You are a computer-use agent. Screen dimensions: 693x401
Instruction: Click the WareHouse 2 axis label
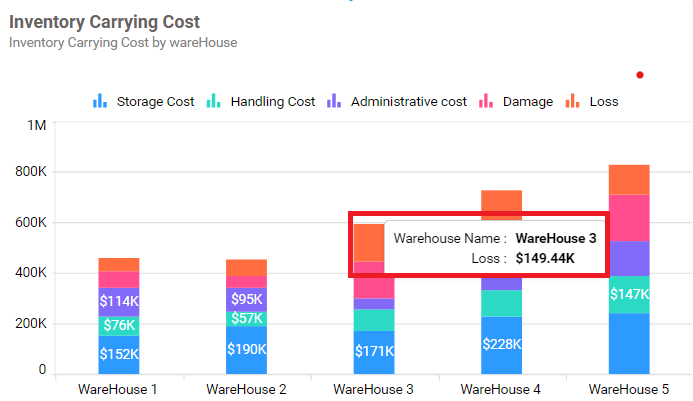pos(246,390)
